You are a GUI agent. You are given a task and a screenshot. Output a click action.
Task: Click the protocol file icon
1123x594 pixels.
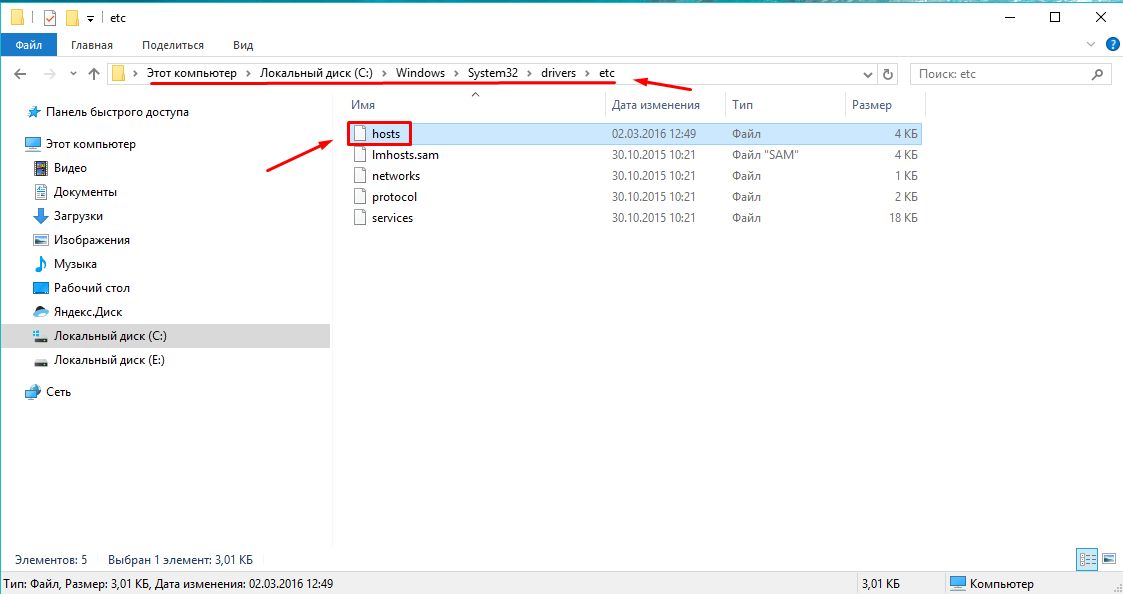pyautogui.click(x=360, y=196)
